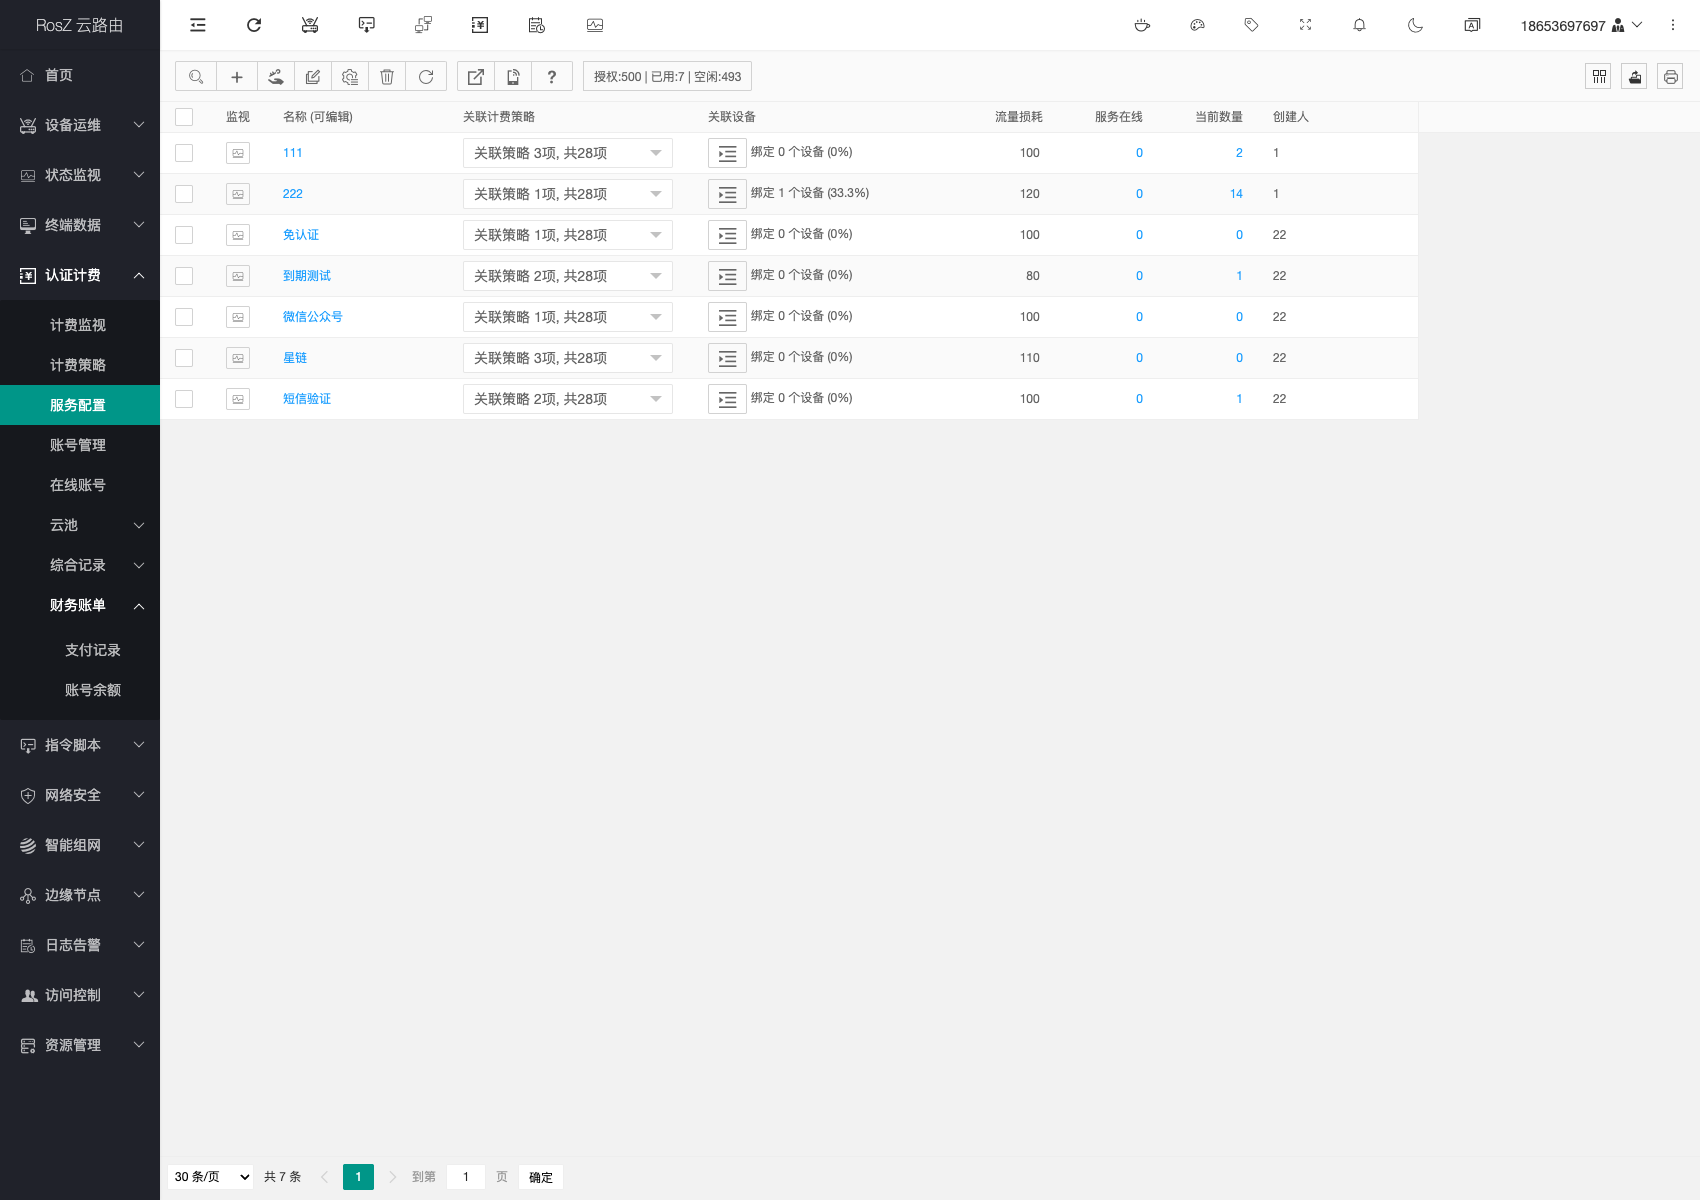Select the checkbox for row 111
This screenshot has width=1700, height=1200.
184,153
